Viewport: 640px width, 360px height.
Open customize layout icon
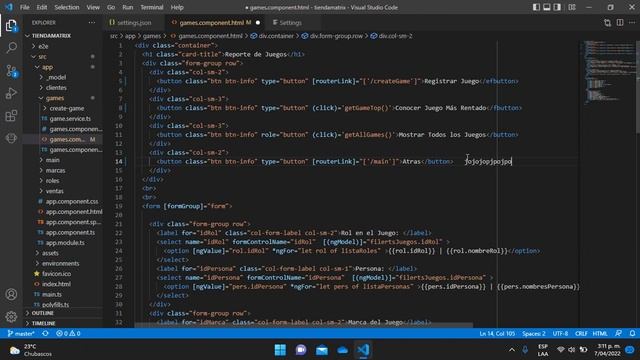572,7
